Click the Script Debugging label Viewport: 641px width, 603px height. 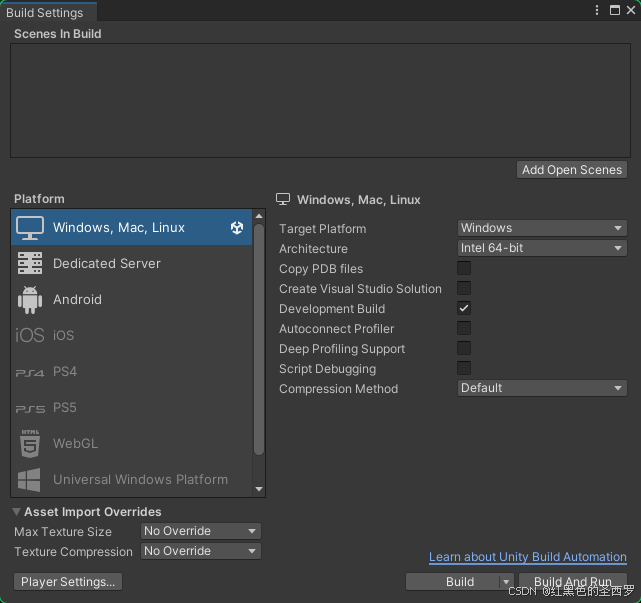(327, 369)
